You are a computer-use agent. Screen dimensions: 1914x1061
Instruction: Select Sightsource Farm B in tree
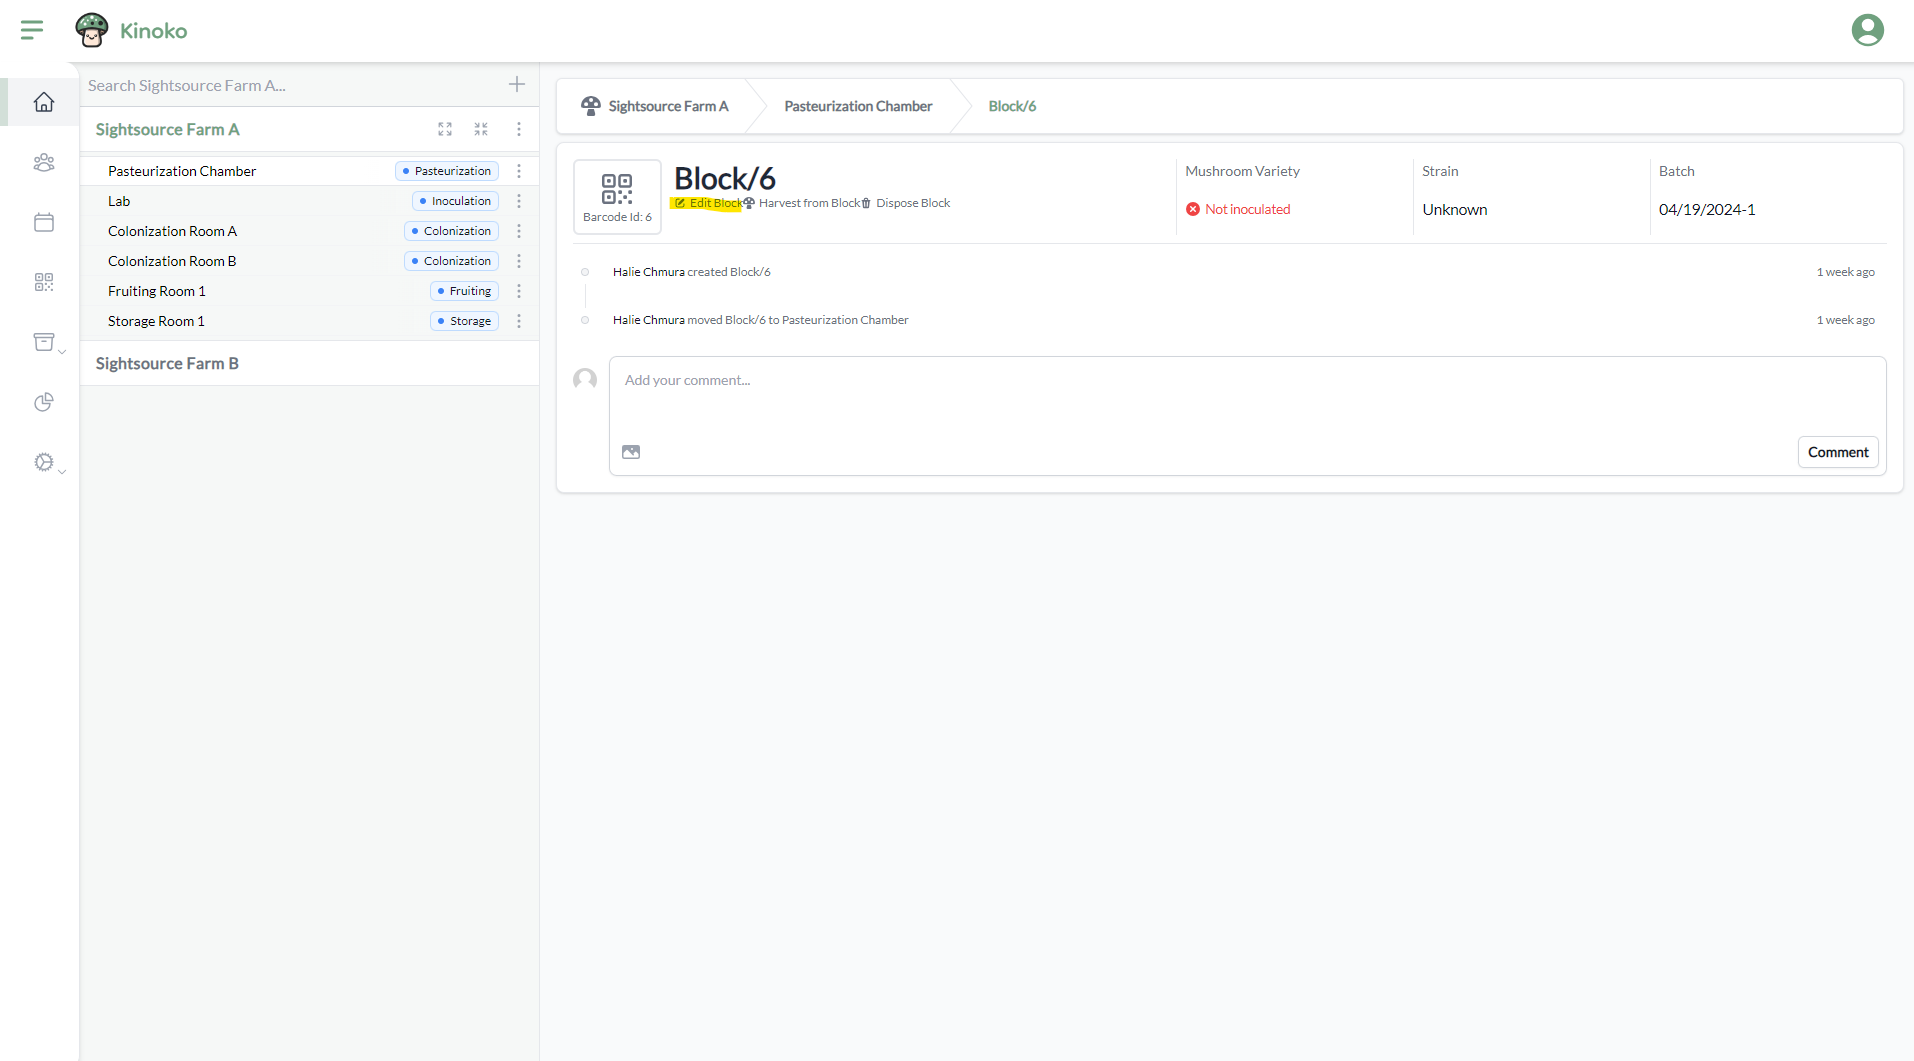pyautogui.click(x=167, y=363)
